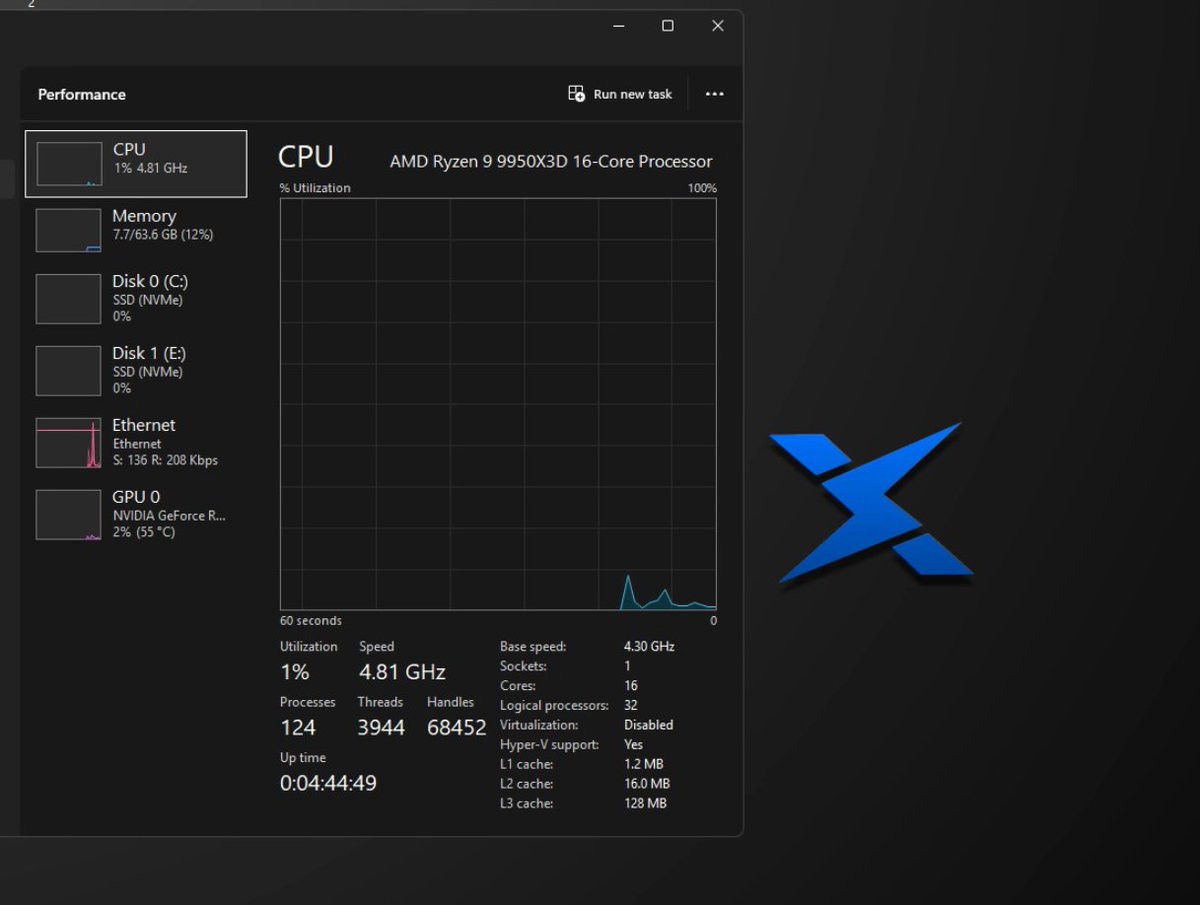Click Run new task button
1200x905 pixels.
(620, 94)
